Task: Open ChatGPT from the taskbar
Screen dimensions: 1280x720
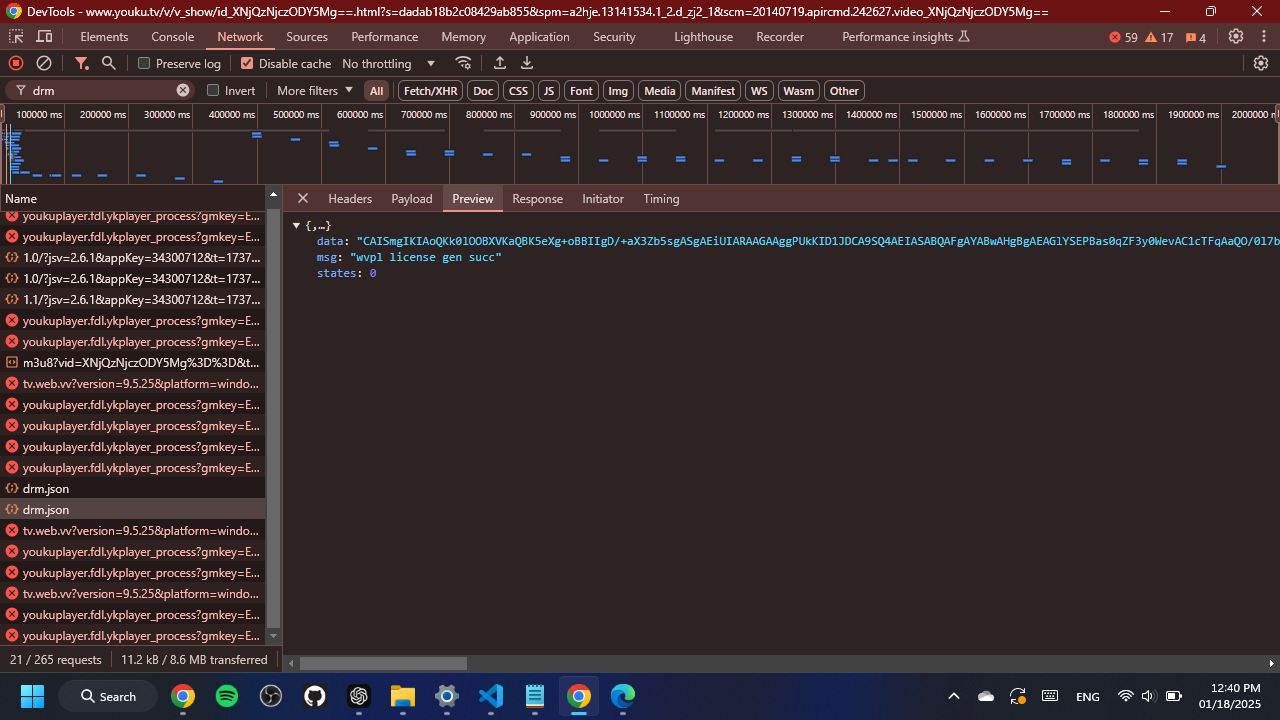Action: pos(359,696)
